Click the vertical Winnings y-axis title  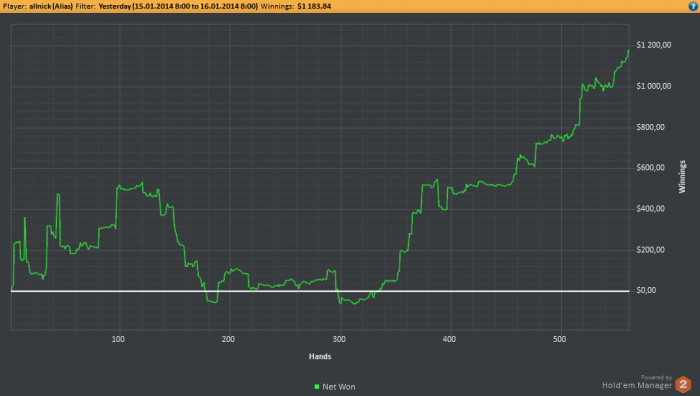tap(682, 177)
